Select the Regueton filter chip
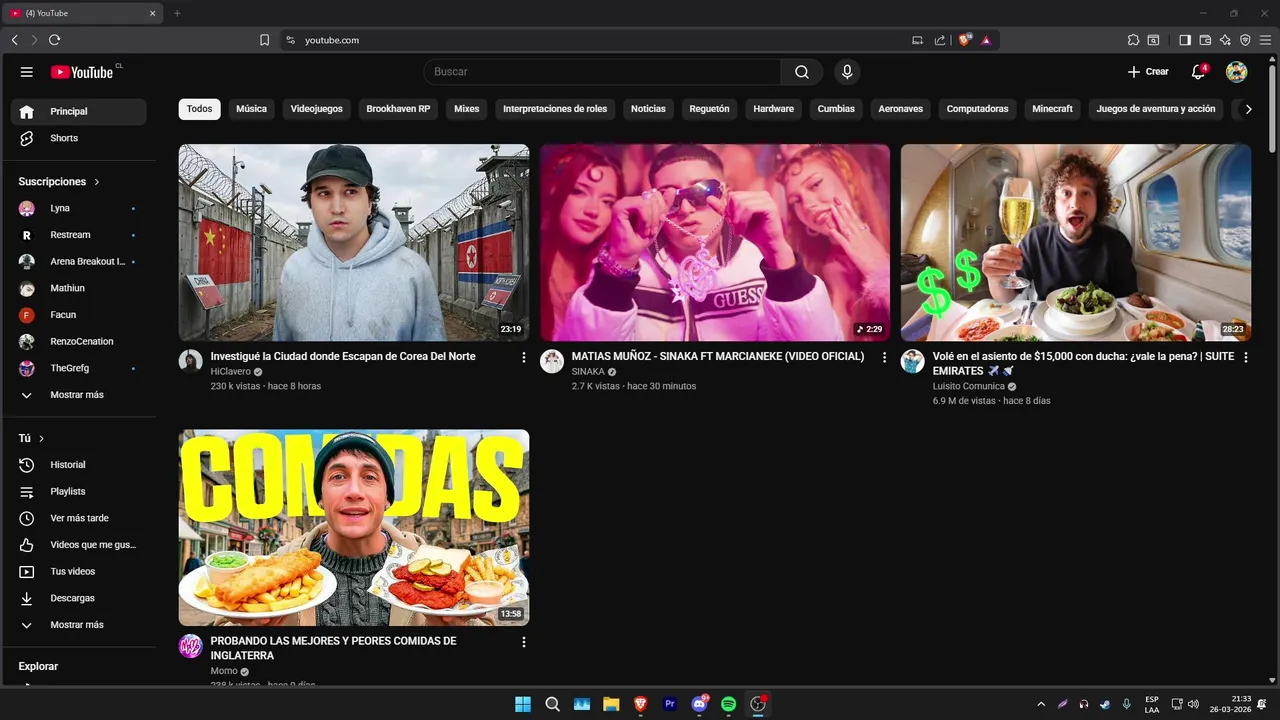The height and width of the screenshot is (720, 1280). click(x=709, y=109)
